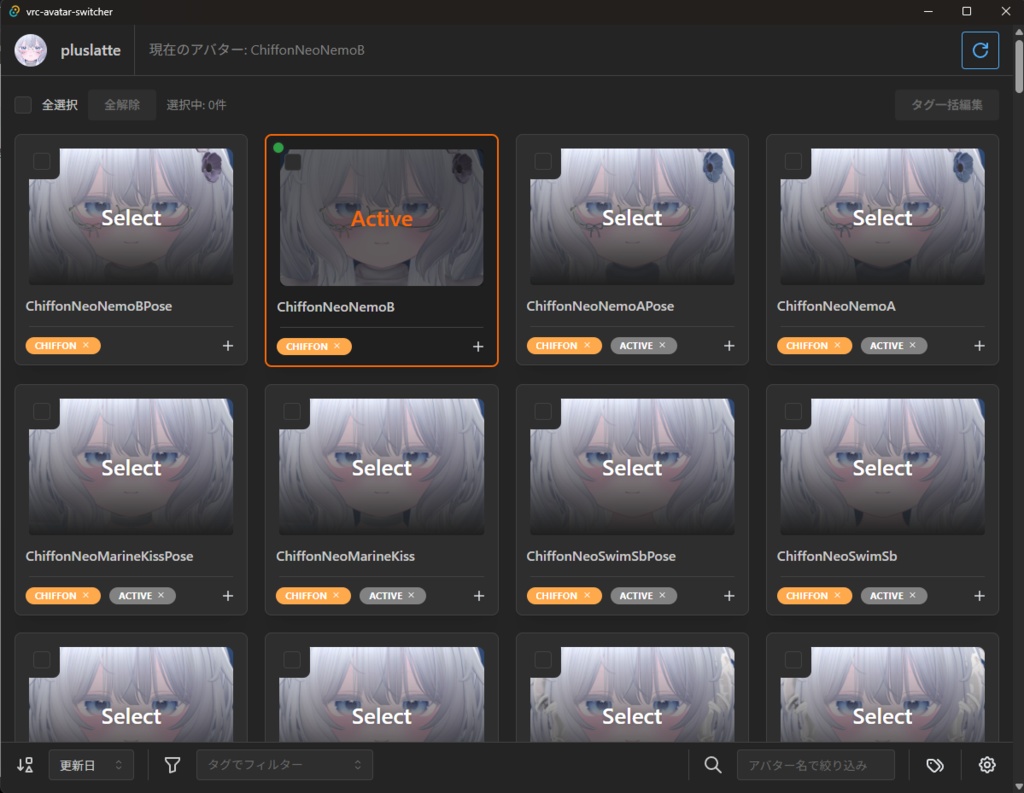This screenshot has width=1024, height=793.
Task: Click the sort direction icon in the bottom bar
Action: tap(24, 764)
